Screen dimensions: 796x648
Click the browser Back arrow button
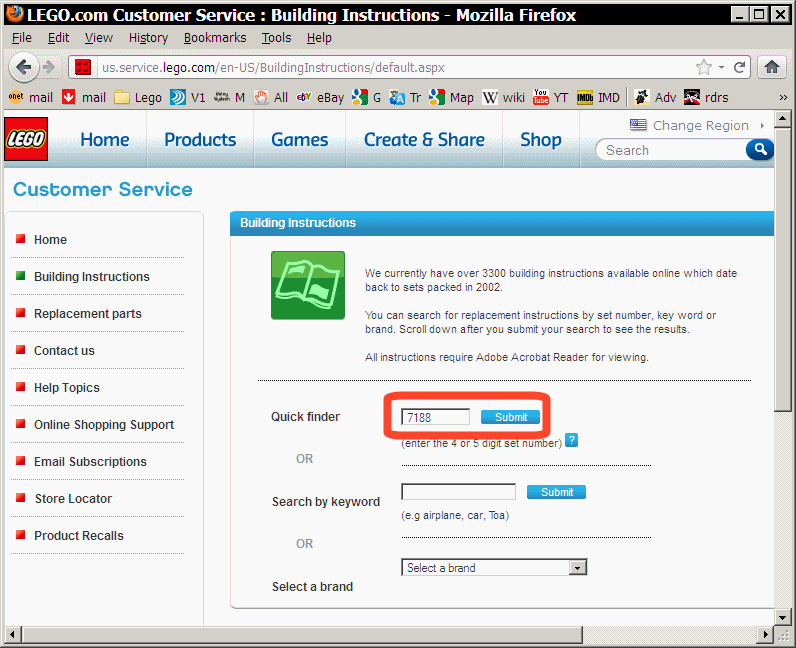coord(23,67)
